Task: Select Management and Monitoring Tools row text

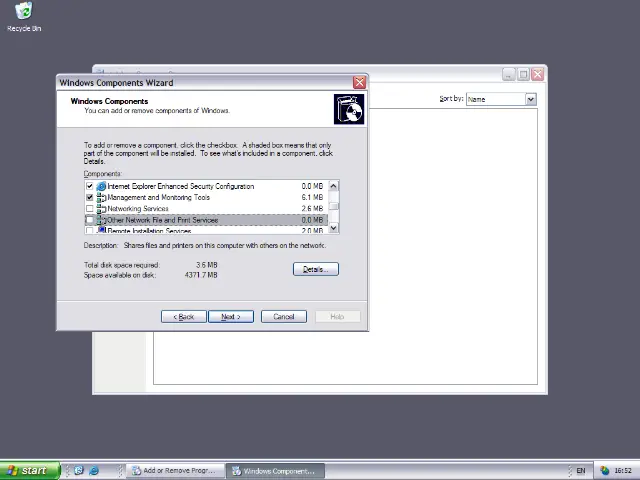Action: coord(158,198)
